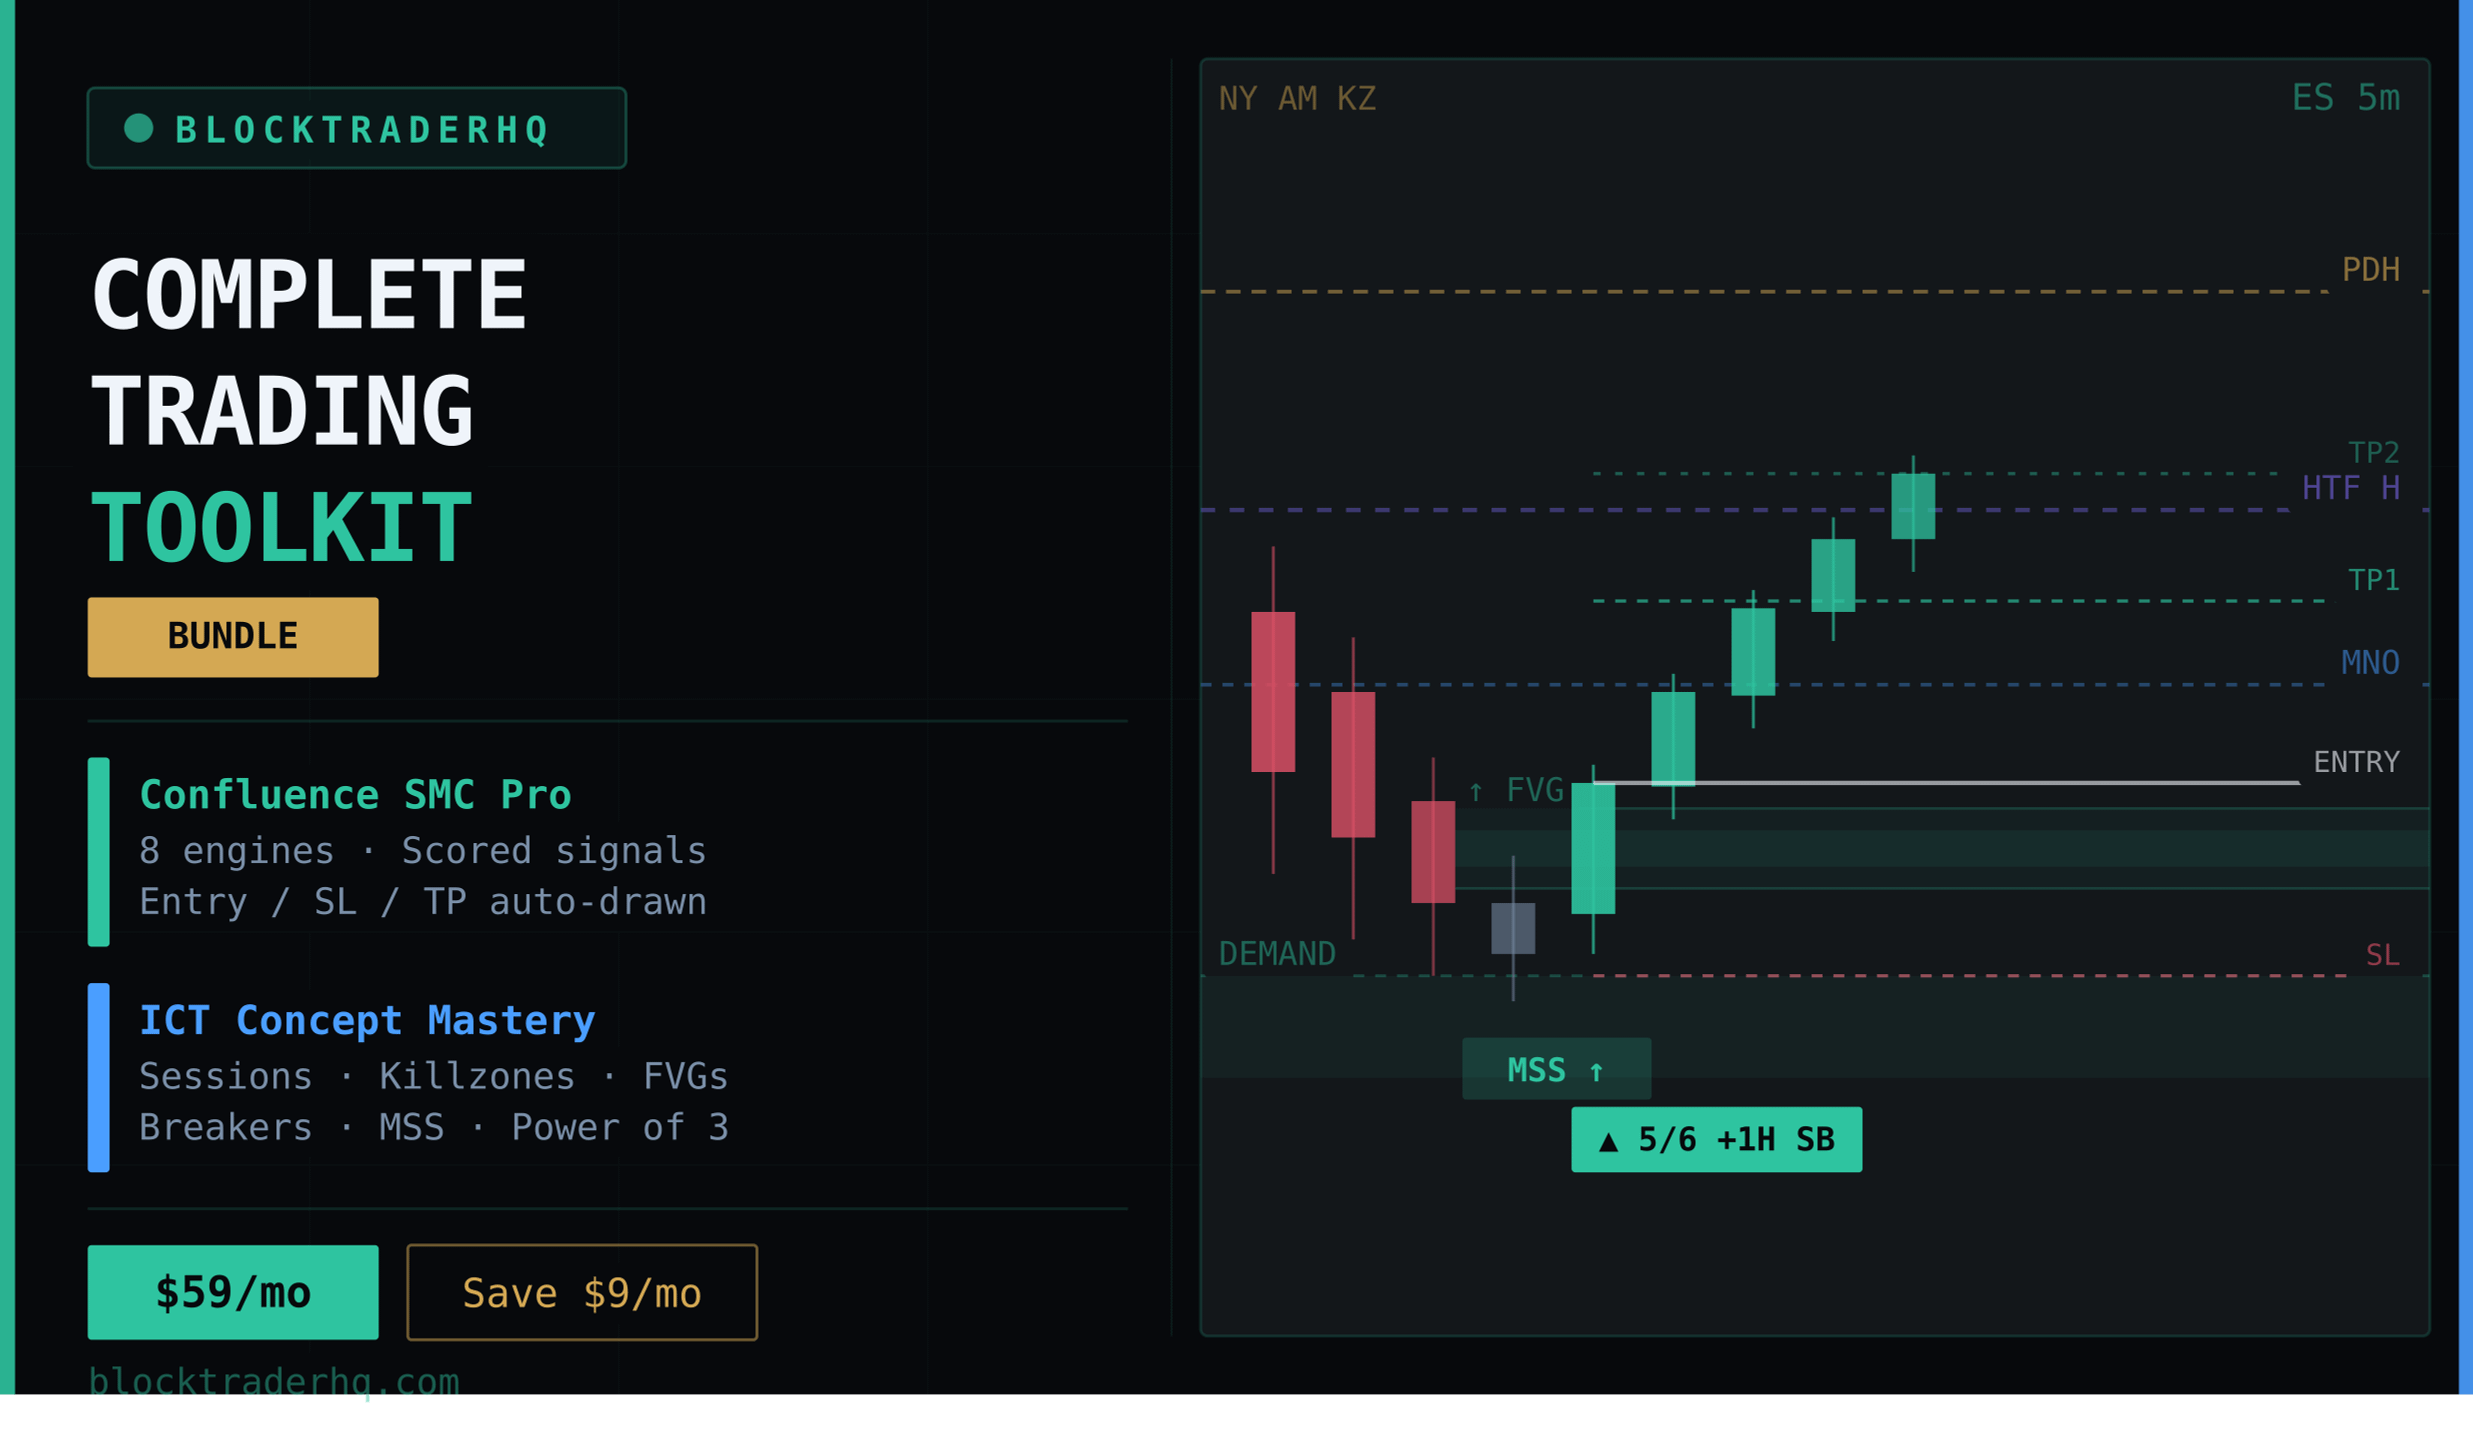Image resolution: width=2473 pixels, height=1440 pixels.
Task: Click the blue bar beside ICT Concept Mastery
Action: coord(99,1077)
